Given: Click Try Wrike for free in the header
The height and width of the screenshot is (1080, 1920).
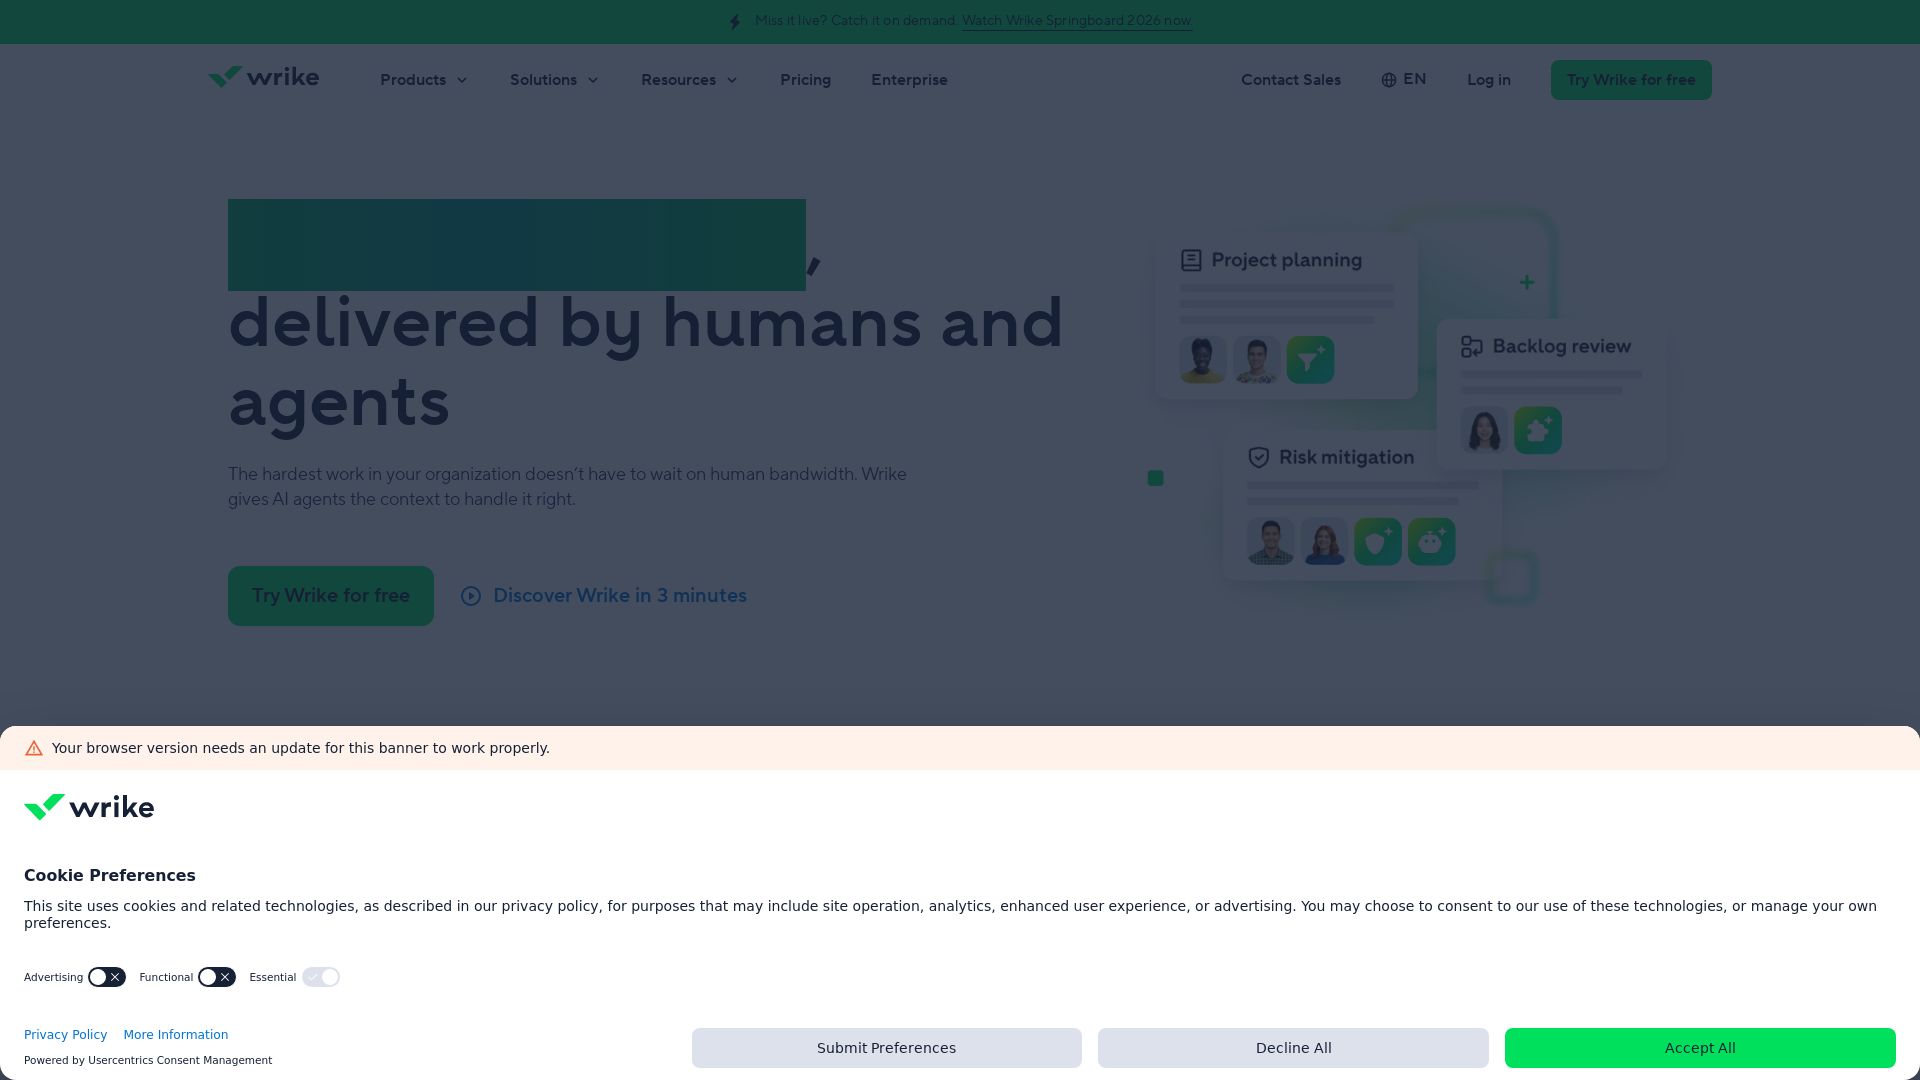Looking at the screenshot, I should tap(1631, 80).
